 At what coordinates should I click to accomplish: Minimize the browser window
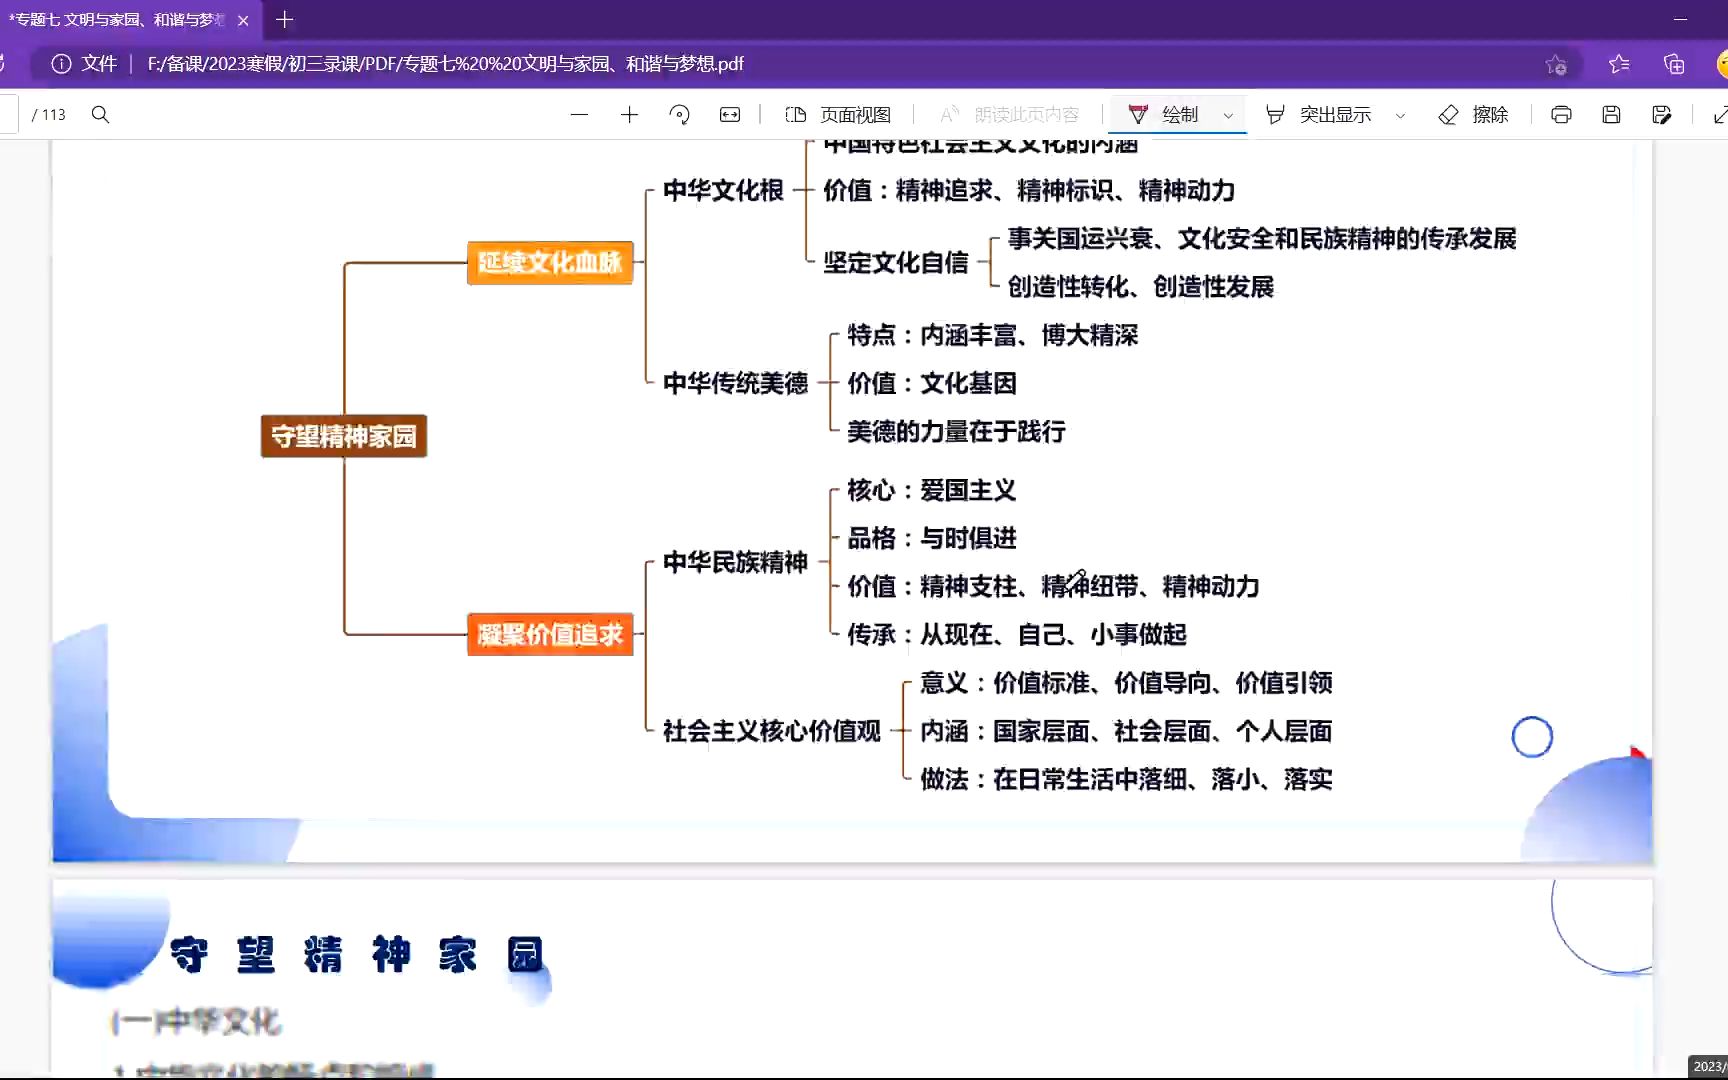pos(1680,19)
